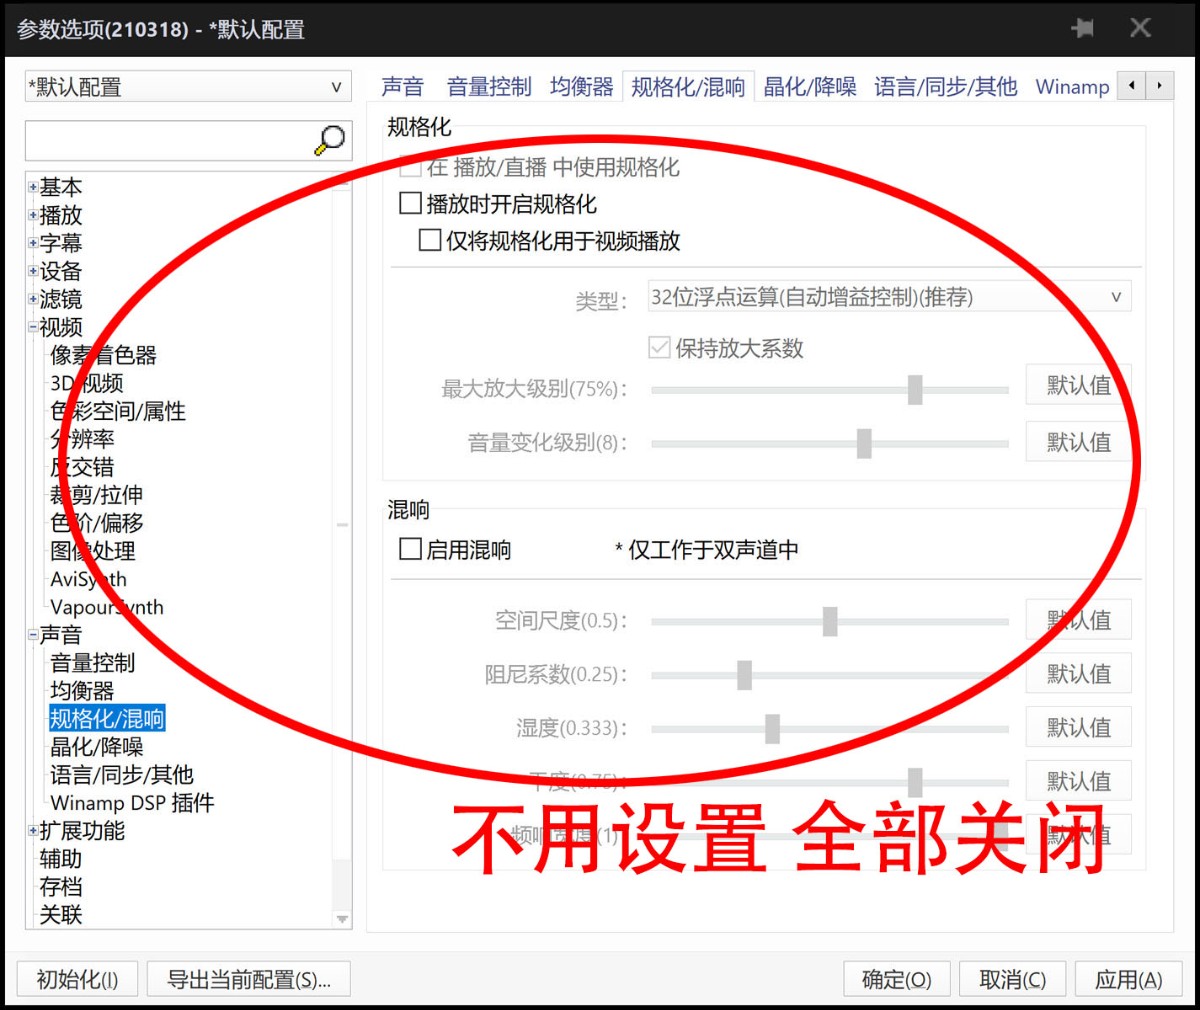This screenshot has width=1200, height=1010.
Task: Select 辅助 in the tree
Action: pyautogui.click(x=60, y=859)
